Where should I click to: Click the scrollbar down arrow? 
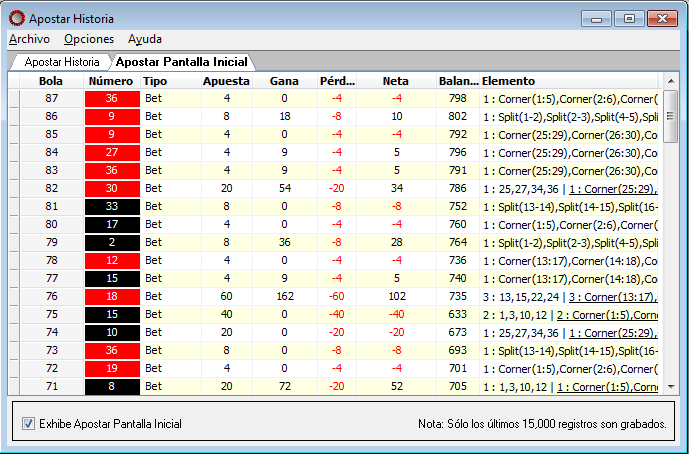click(x=671, y=387)
